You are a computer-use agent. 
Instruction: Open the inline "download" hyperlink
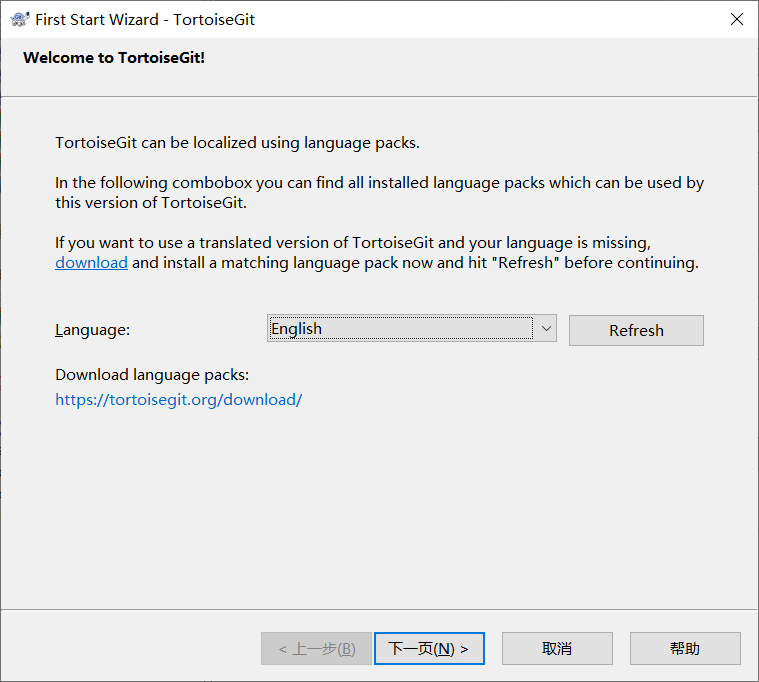coord(91,263)
